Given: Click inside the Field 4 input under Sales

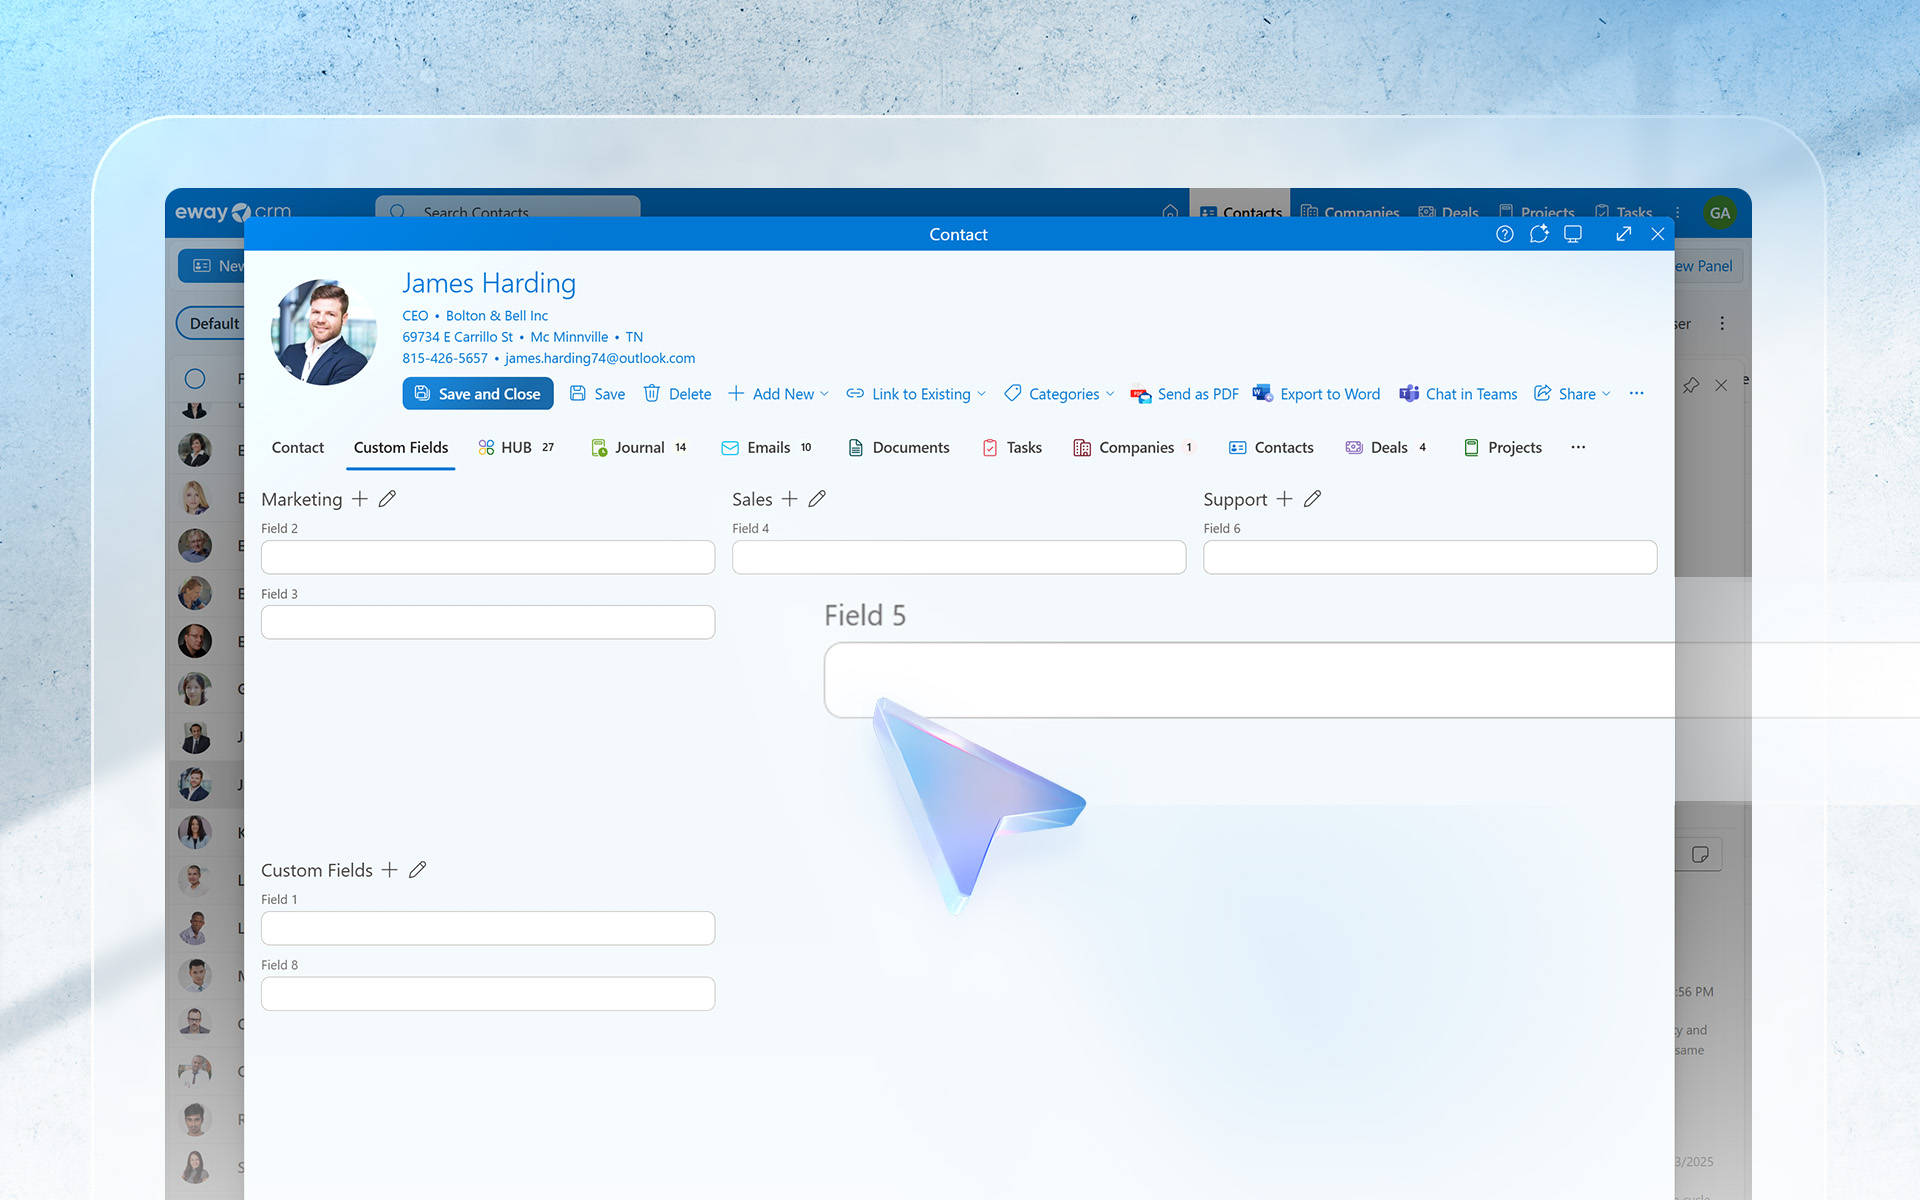Looking at the screenshot, I should (x=958, y=557).
